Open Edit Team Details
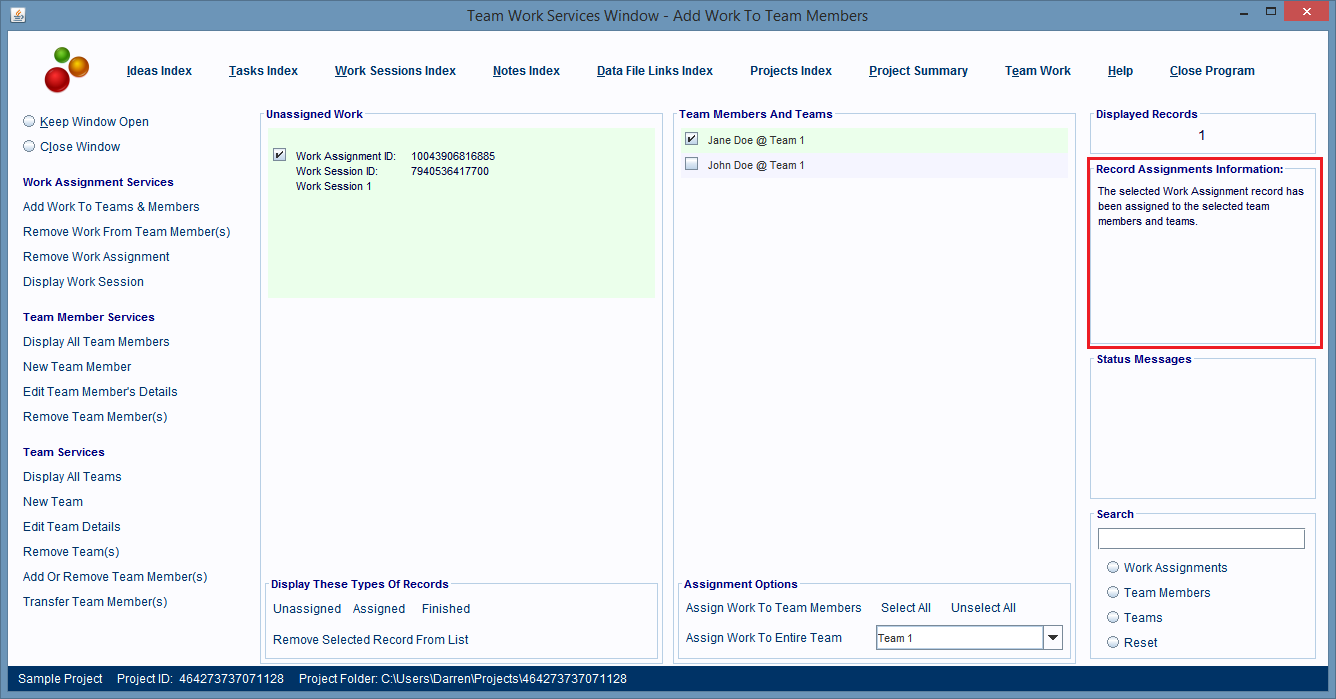 pyautogui.click(x=72, y=527)
